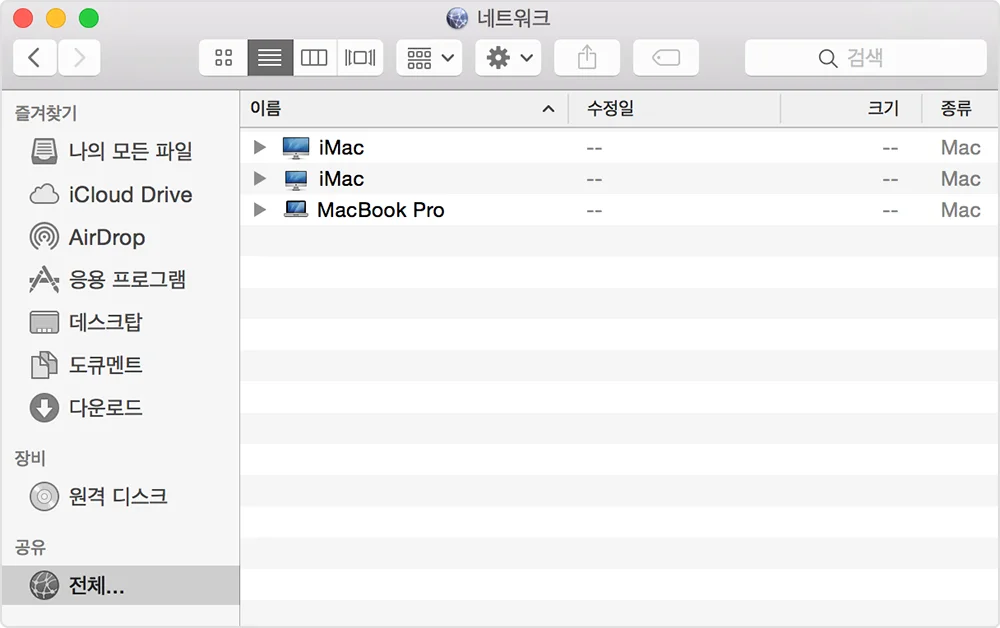Image resolution: width=1000 pixels, height=628 pixels.
Task: Switch to column view mode
Action: pyautogui.click(x=314, y=58)
